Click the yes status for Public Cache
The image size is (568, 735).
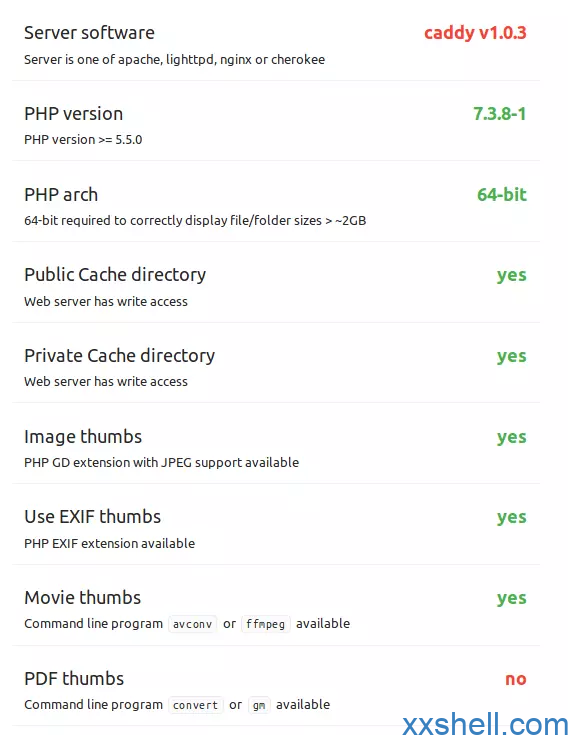point(512,276)
